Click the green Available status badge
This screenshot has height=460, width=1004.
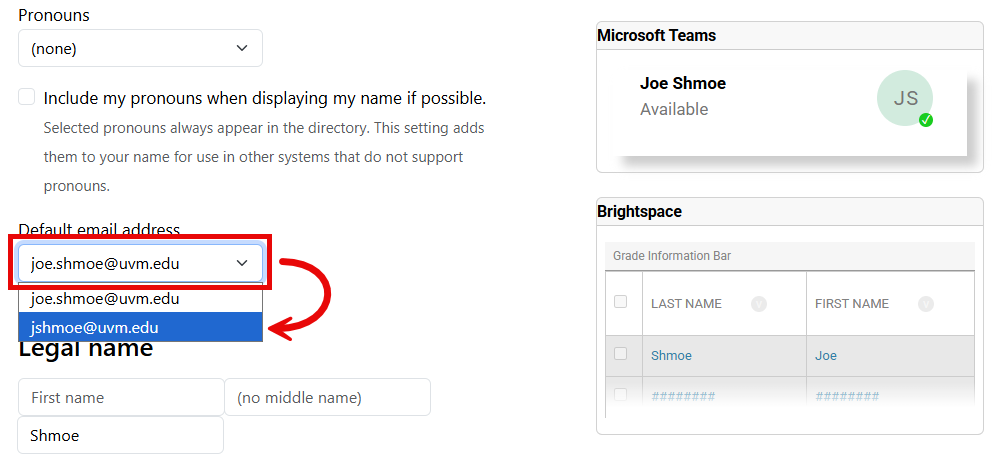pos(926,120)
